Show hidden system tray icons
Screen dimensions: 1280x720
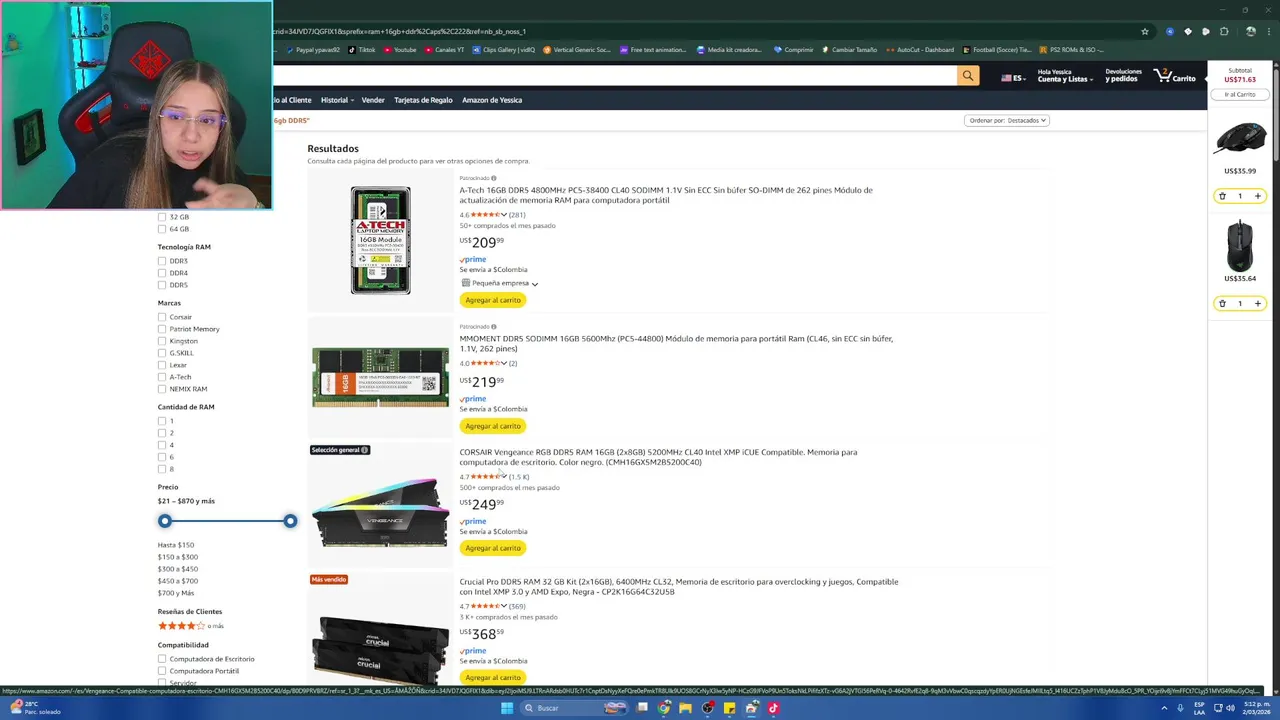click(1164, 708)
